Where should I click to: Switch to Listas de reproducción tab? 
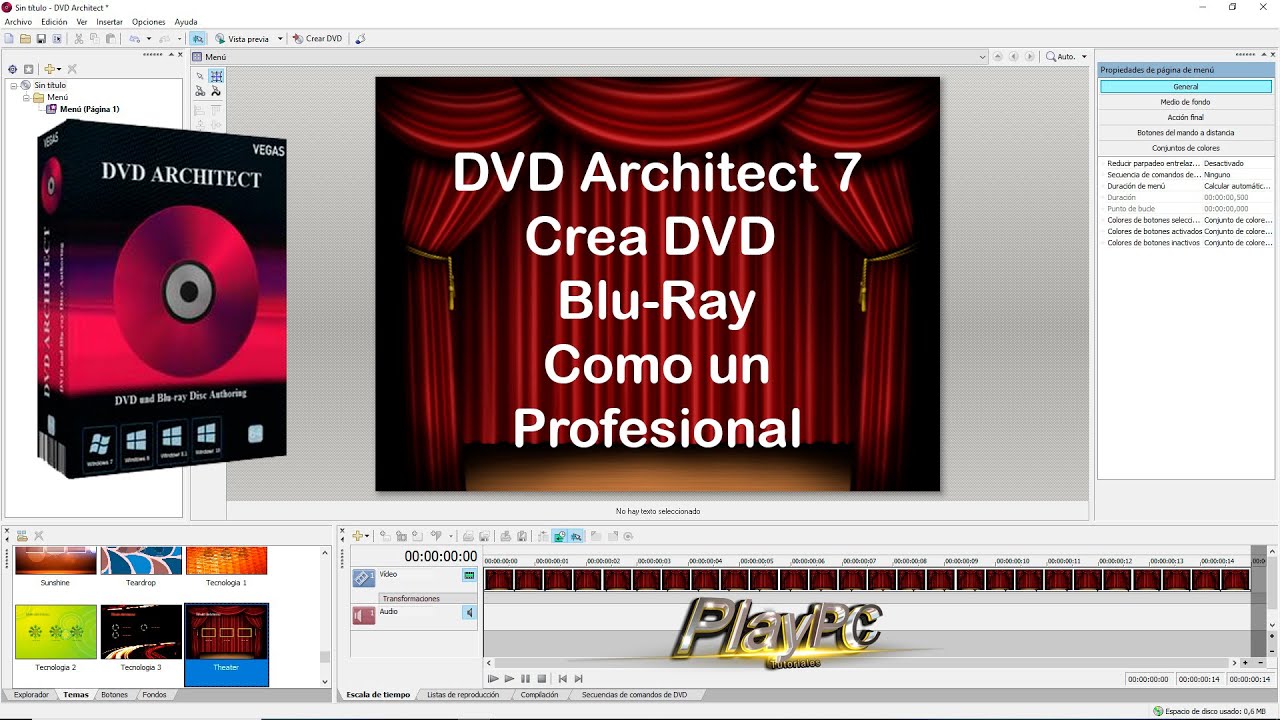(463, 694)
